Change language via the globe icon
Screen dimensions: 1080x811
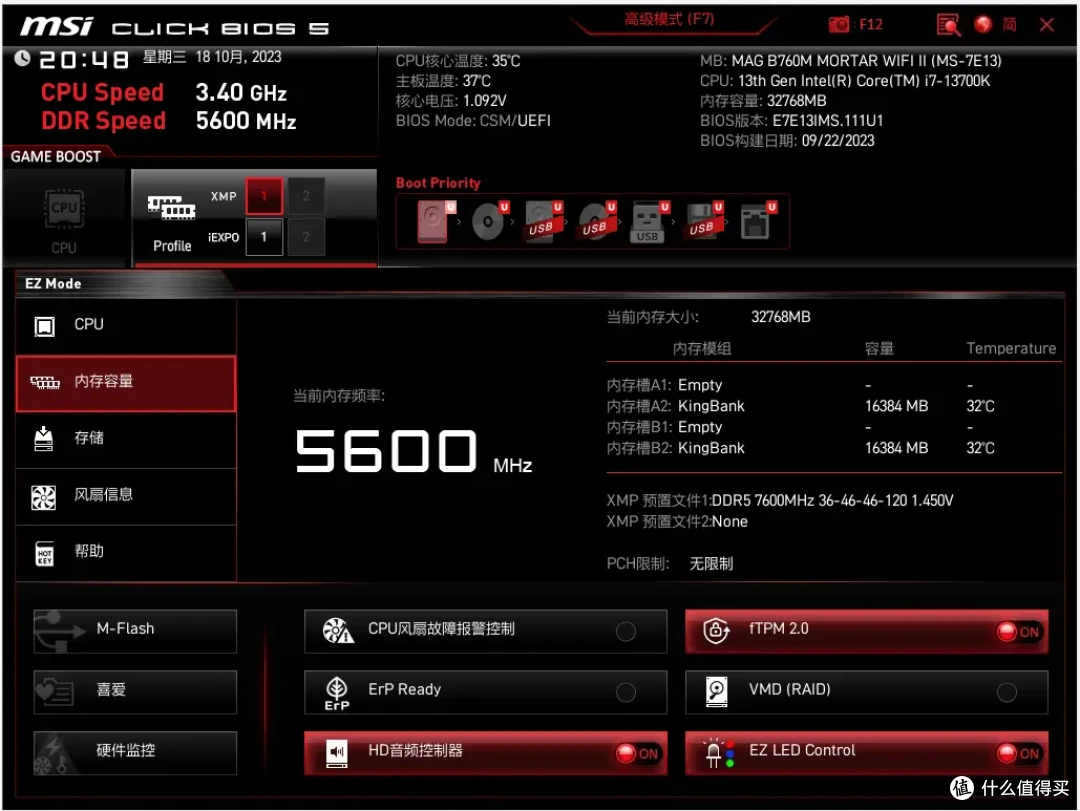pyautogui.click(x=983, y=24)
